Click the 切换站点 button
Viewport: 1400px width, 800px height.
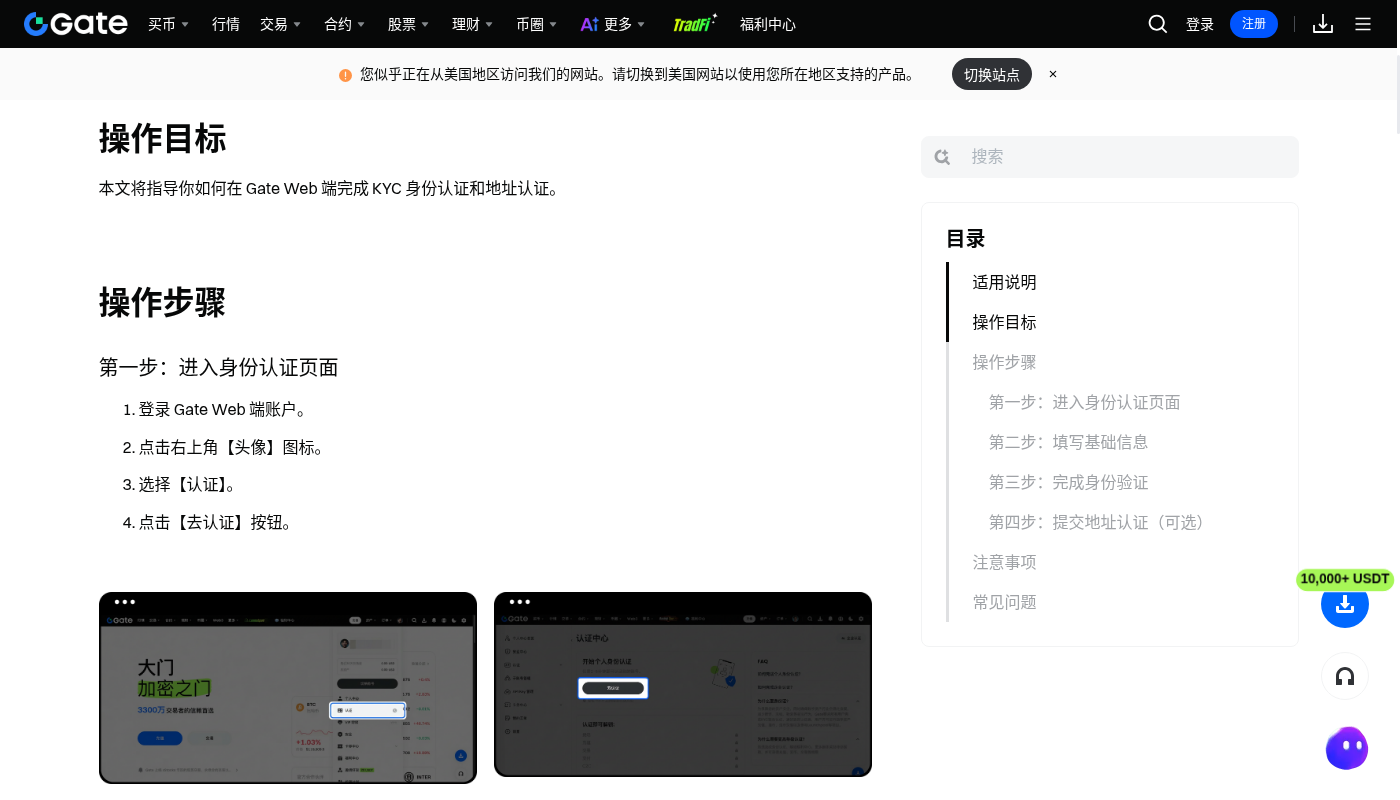(x=992, y=74)
